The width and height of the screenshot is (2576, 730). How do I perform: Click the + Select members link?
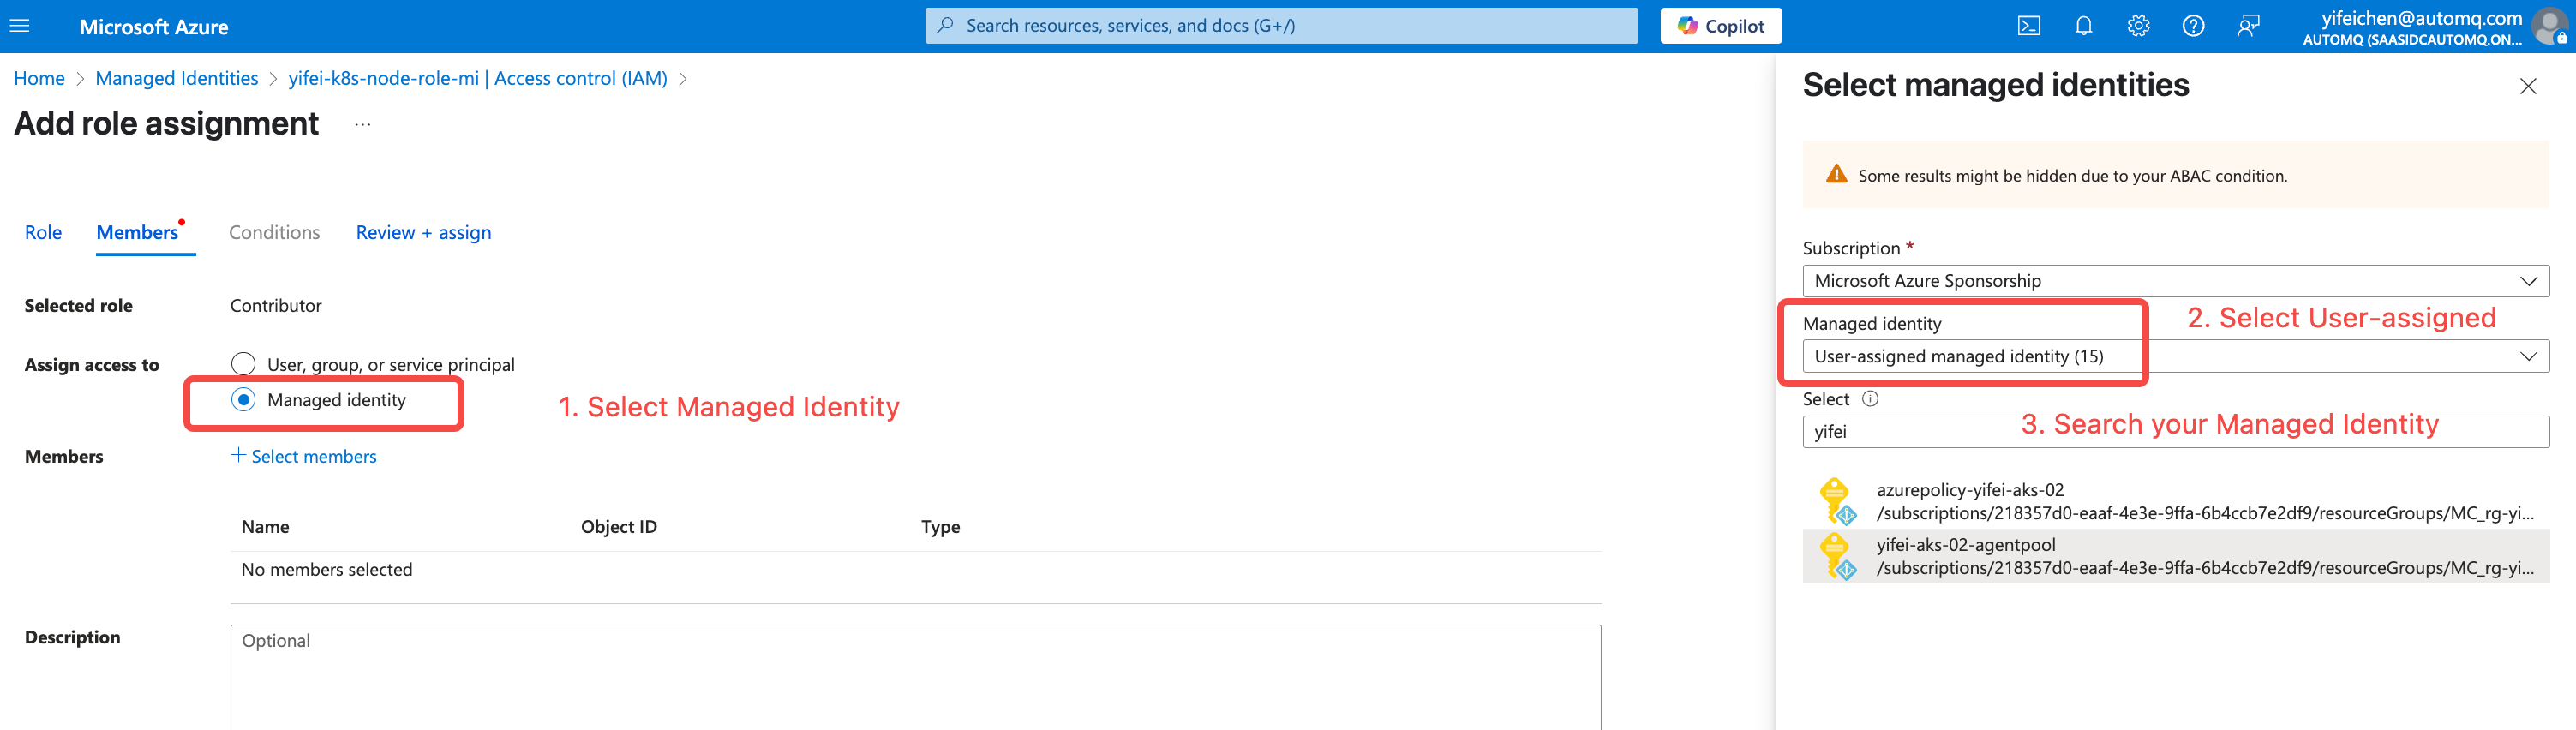(x=304, y=456)
